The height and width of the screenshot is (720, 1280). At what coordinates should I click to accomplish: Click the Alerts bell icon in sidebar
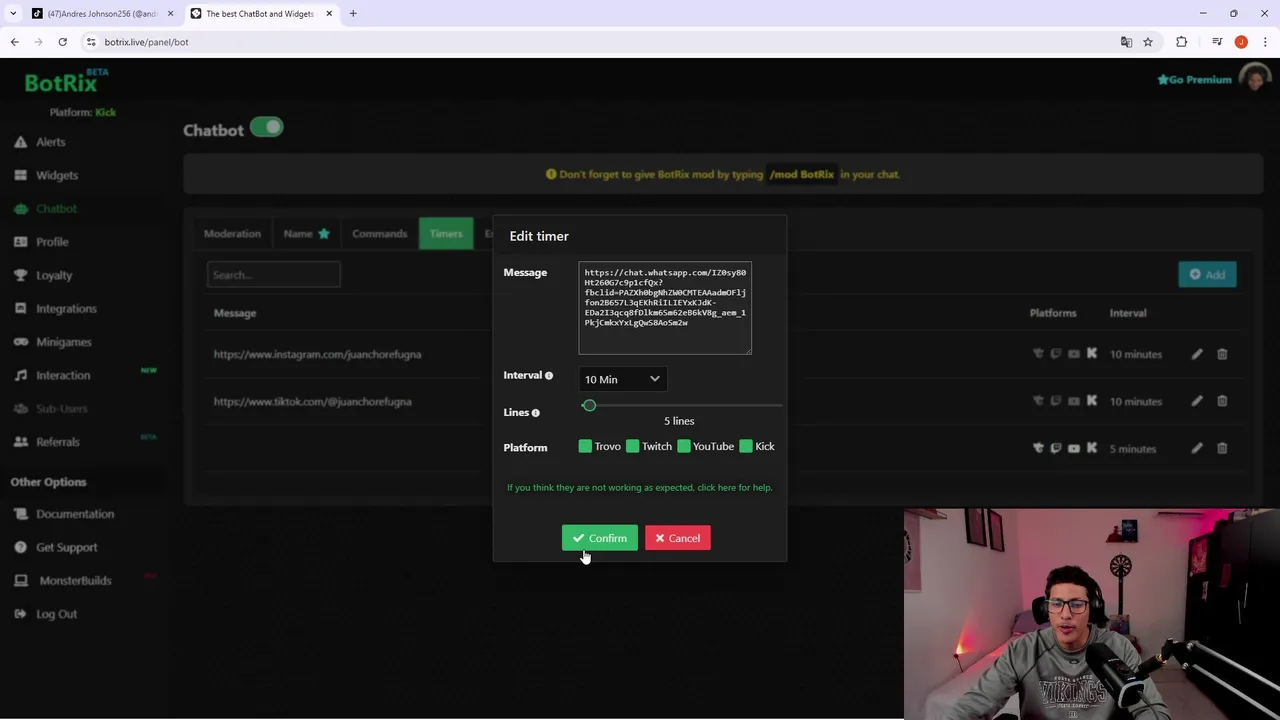20,142
